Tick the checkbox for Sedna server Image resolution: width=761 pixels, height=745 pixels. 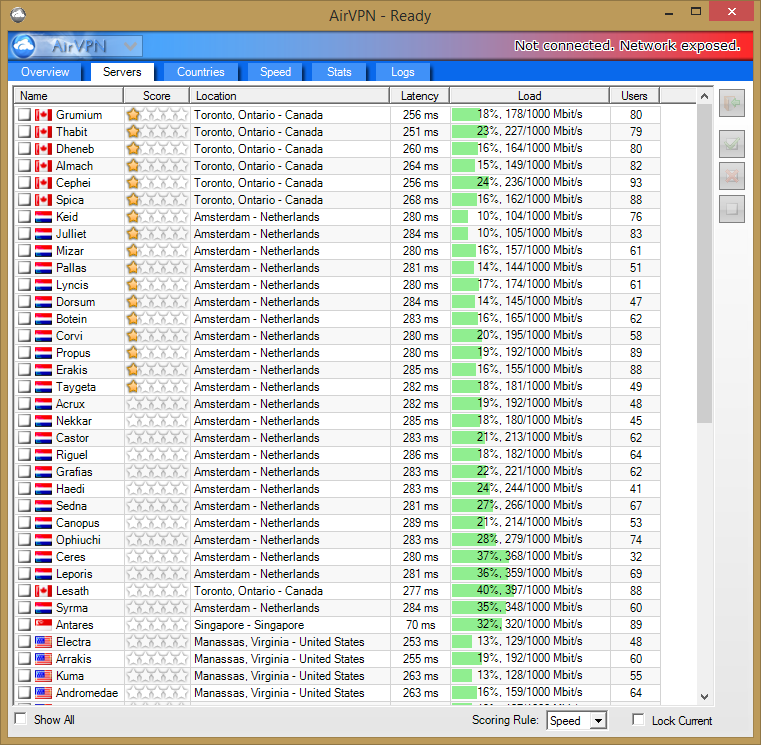pyautogui.click(x=24, y=505)
